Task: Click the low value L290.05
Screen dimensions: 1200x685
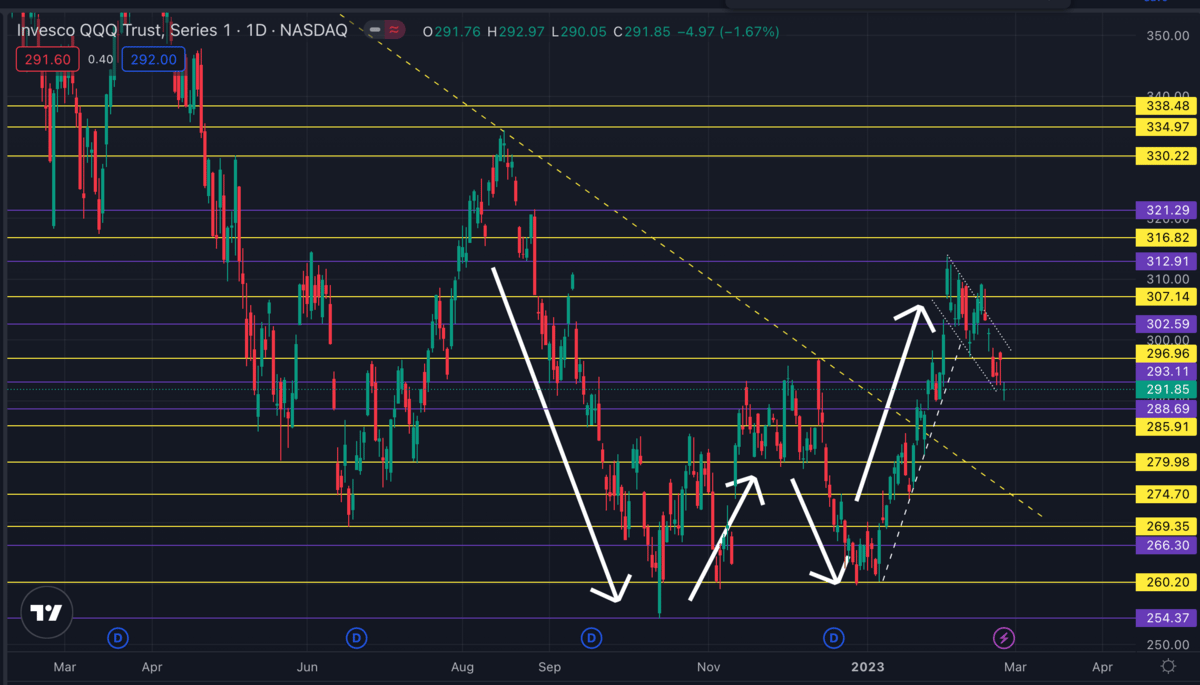Action: [579, 32]
